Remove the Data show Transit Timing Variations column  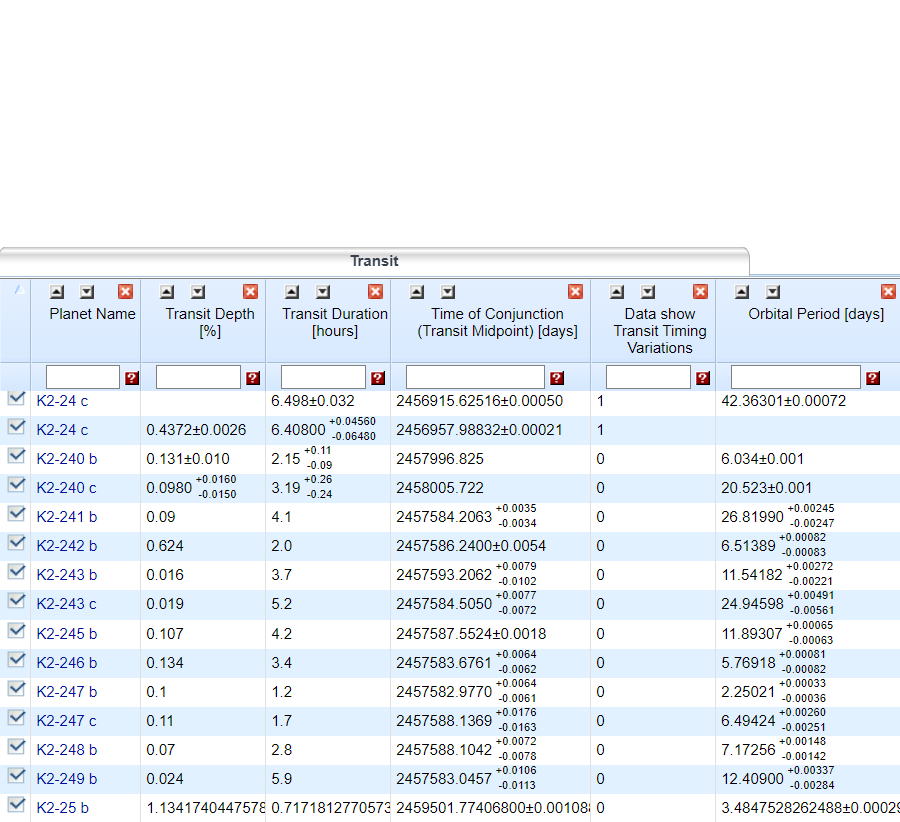coord(700,292)
